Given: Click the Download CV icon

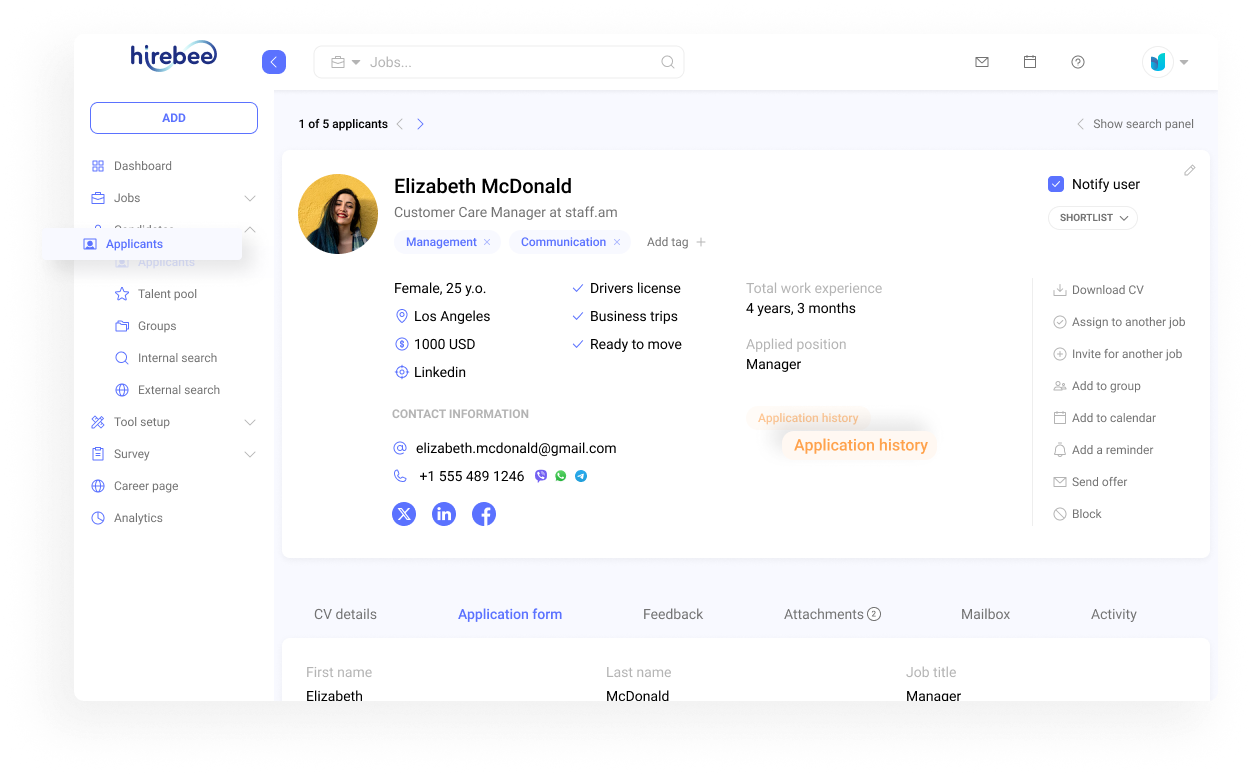Looking at the screenshot, I should tap(1059, 289).
